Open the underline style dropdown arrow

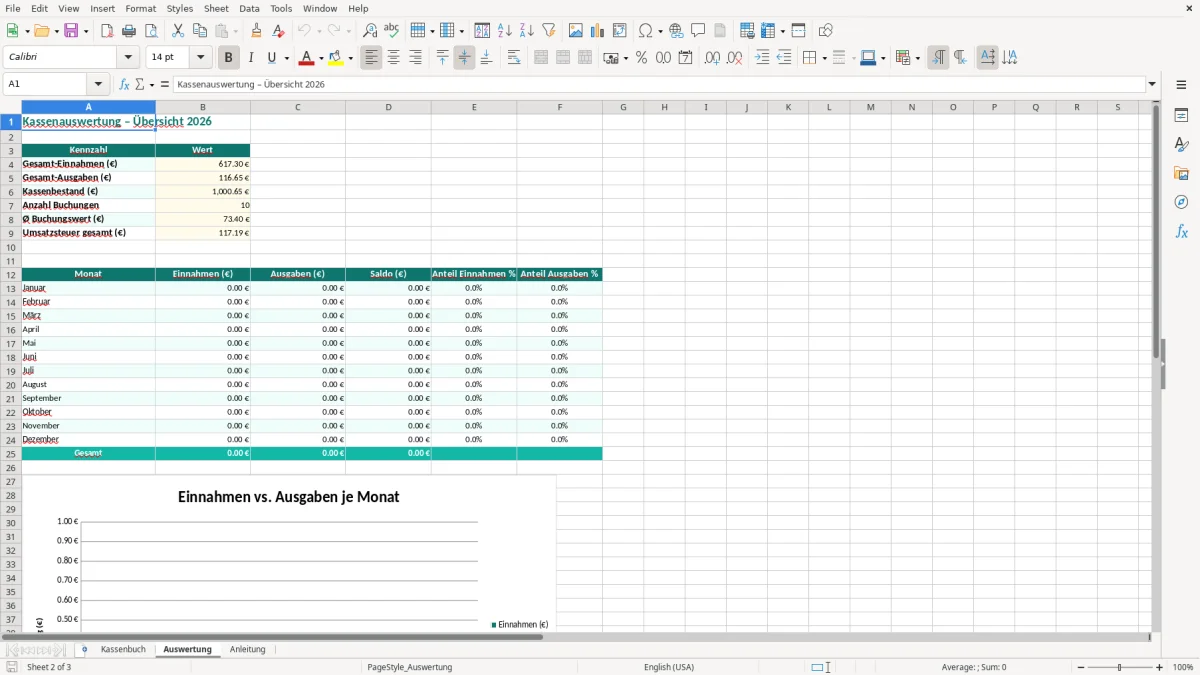286,58
